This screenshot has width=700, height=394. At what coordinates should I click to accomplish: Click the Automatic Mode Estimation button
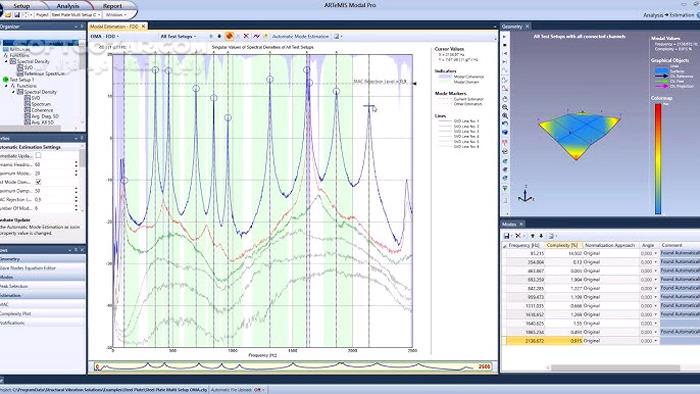pyautogui.click(x=300, y=36)
